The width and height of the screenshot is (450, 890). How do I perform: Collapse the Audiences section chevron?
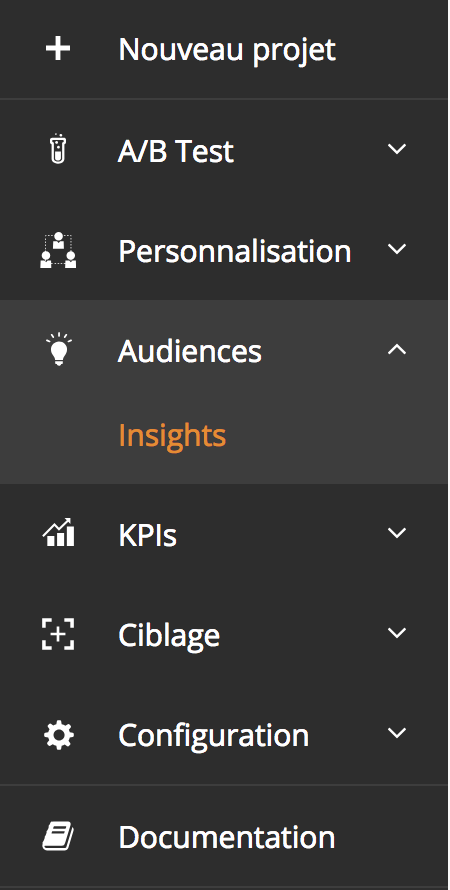click(x=397, y=350)
